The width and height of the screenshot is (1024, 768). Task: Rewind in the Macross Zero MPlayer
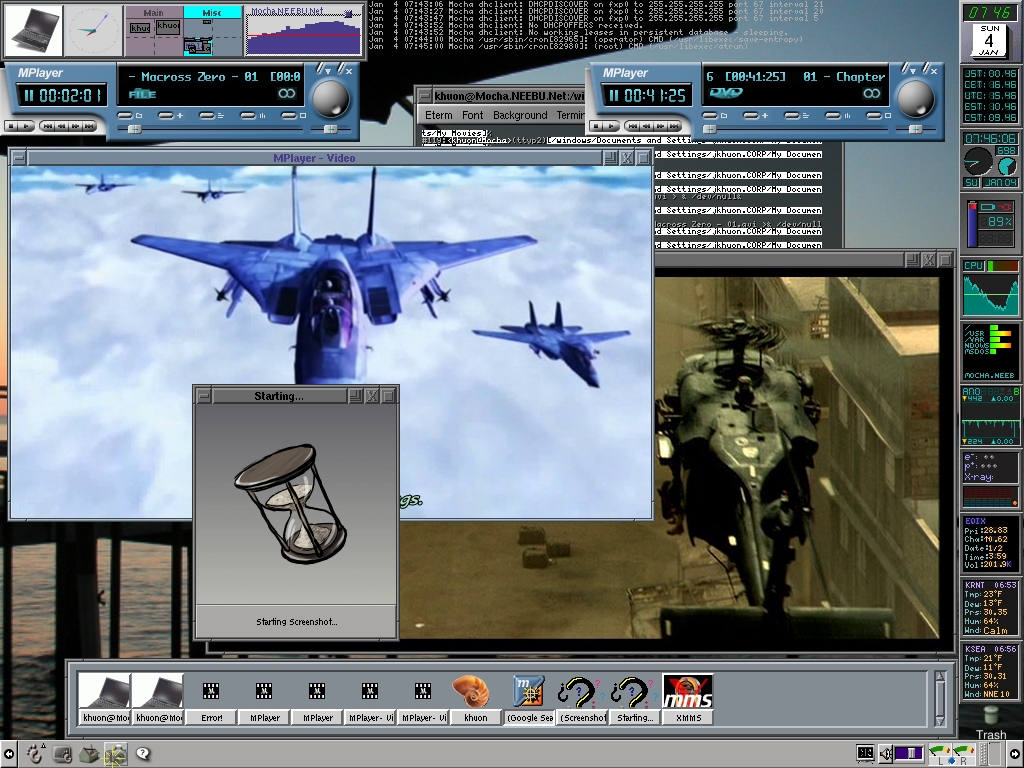[x=61, y=126]
